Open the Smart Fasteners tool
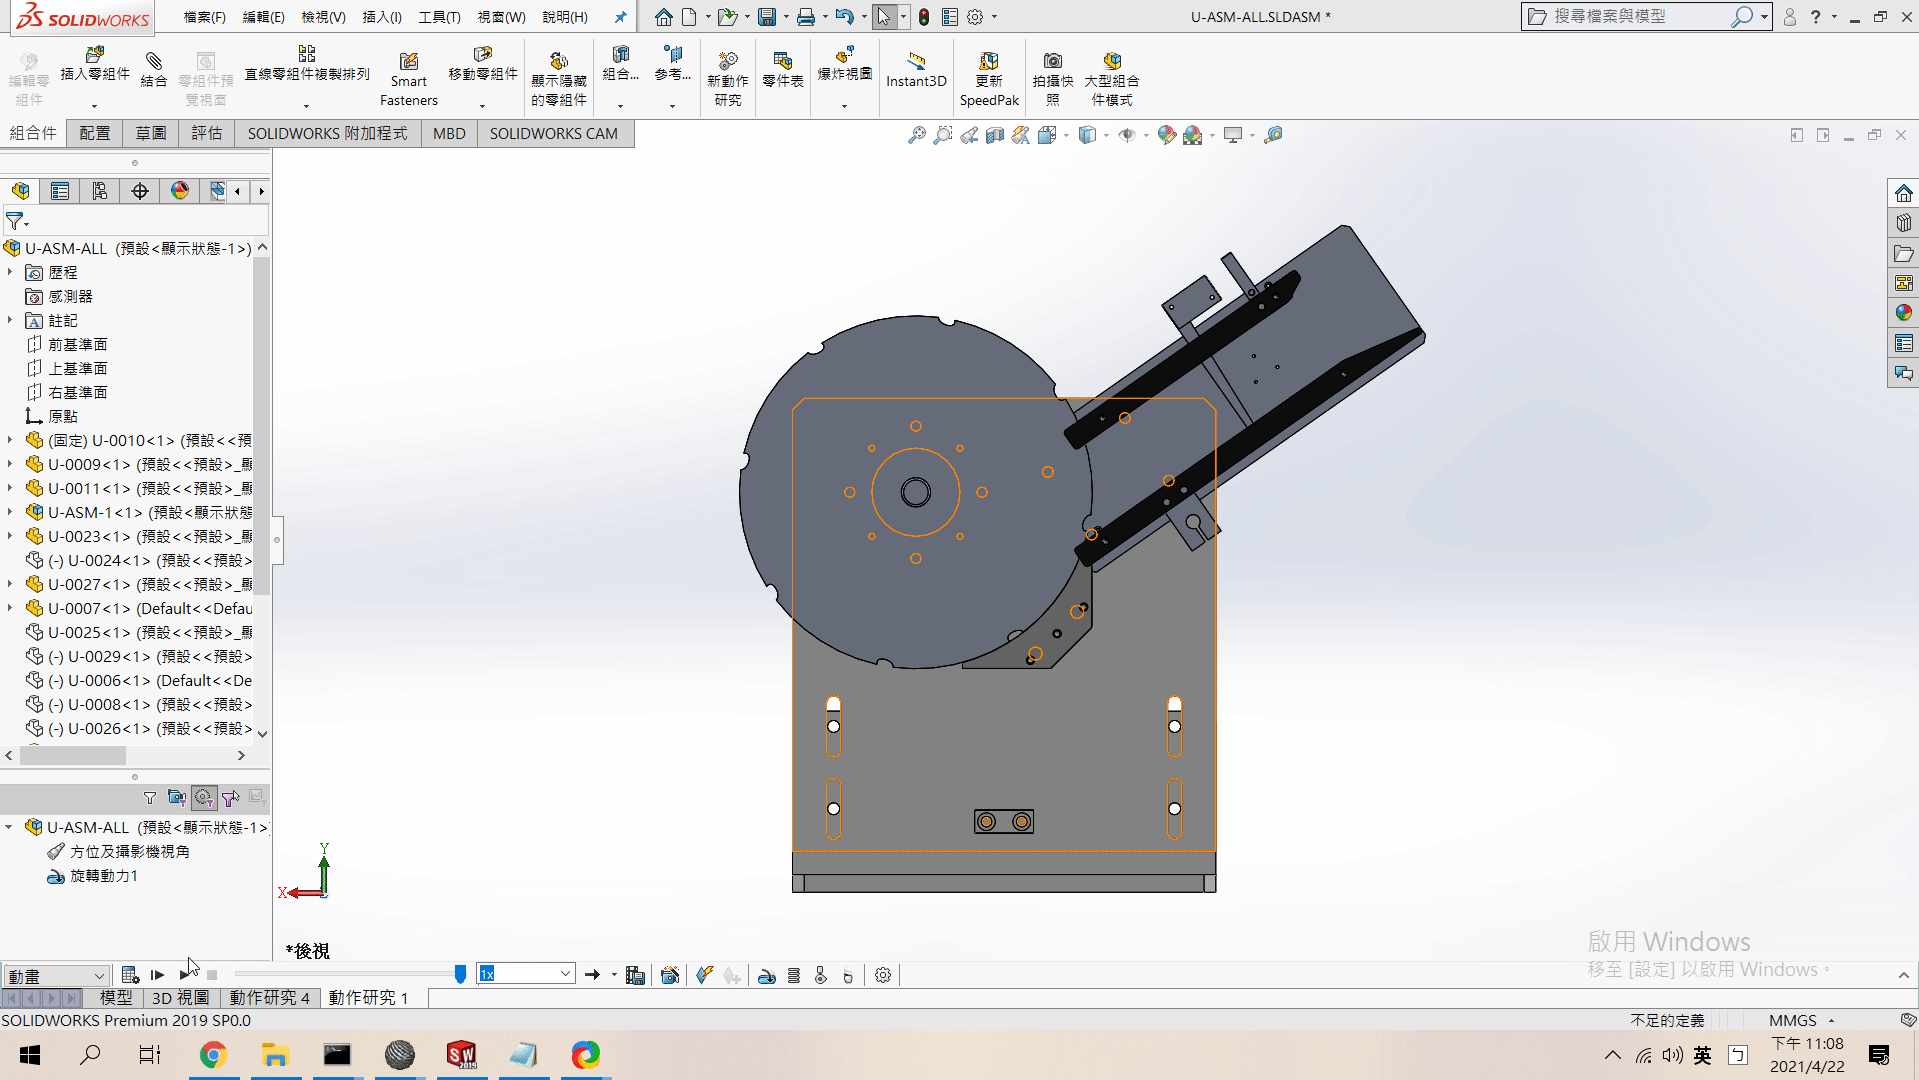1919x1080 pixels. (408, 78)
